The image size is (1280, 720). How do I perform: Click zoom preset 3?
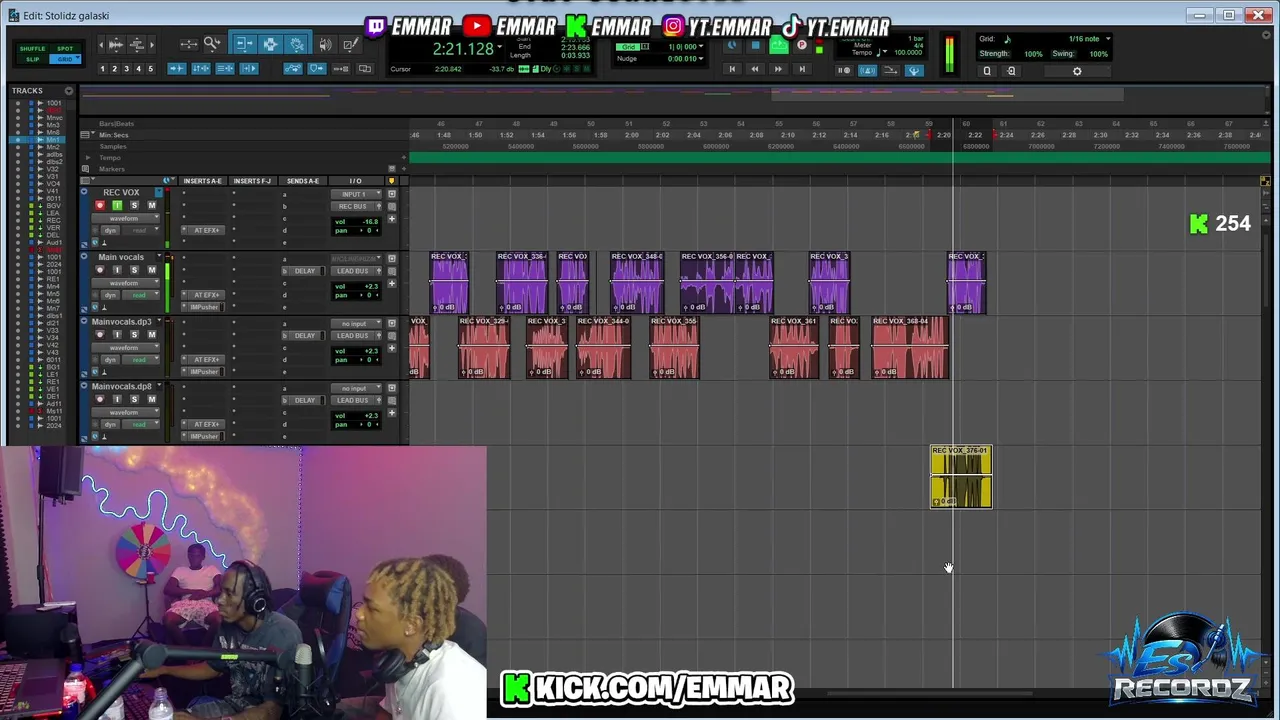tap(126, 69)
